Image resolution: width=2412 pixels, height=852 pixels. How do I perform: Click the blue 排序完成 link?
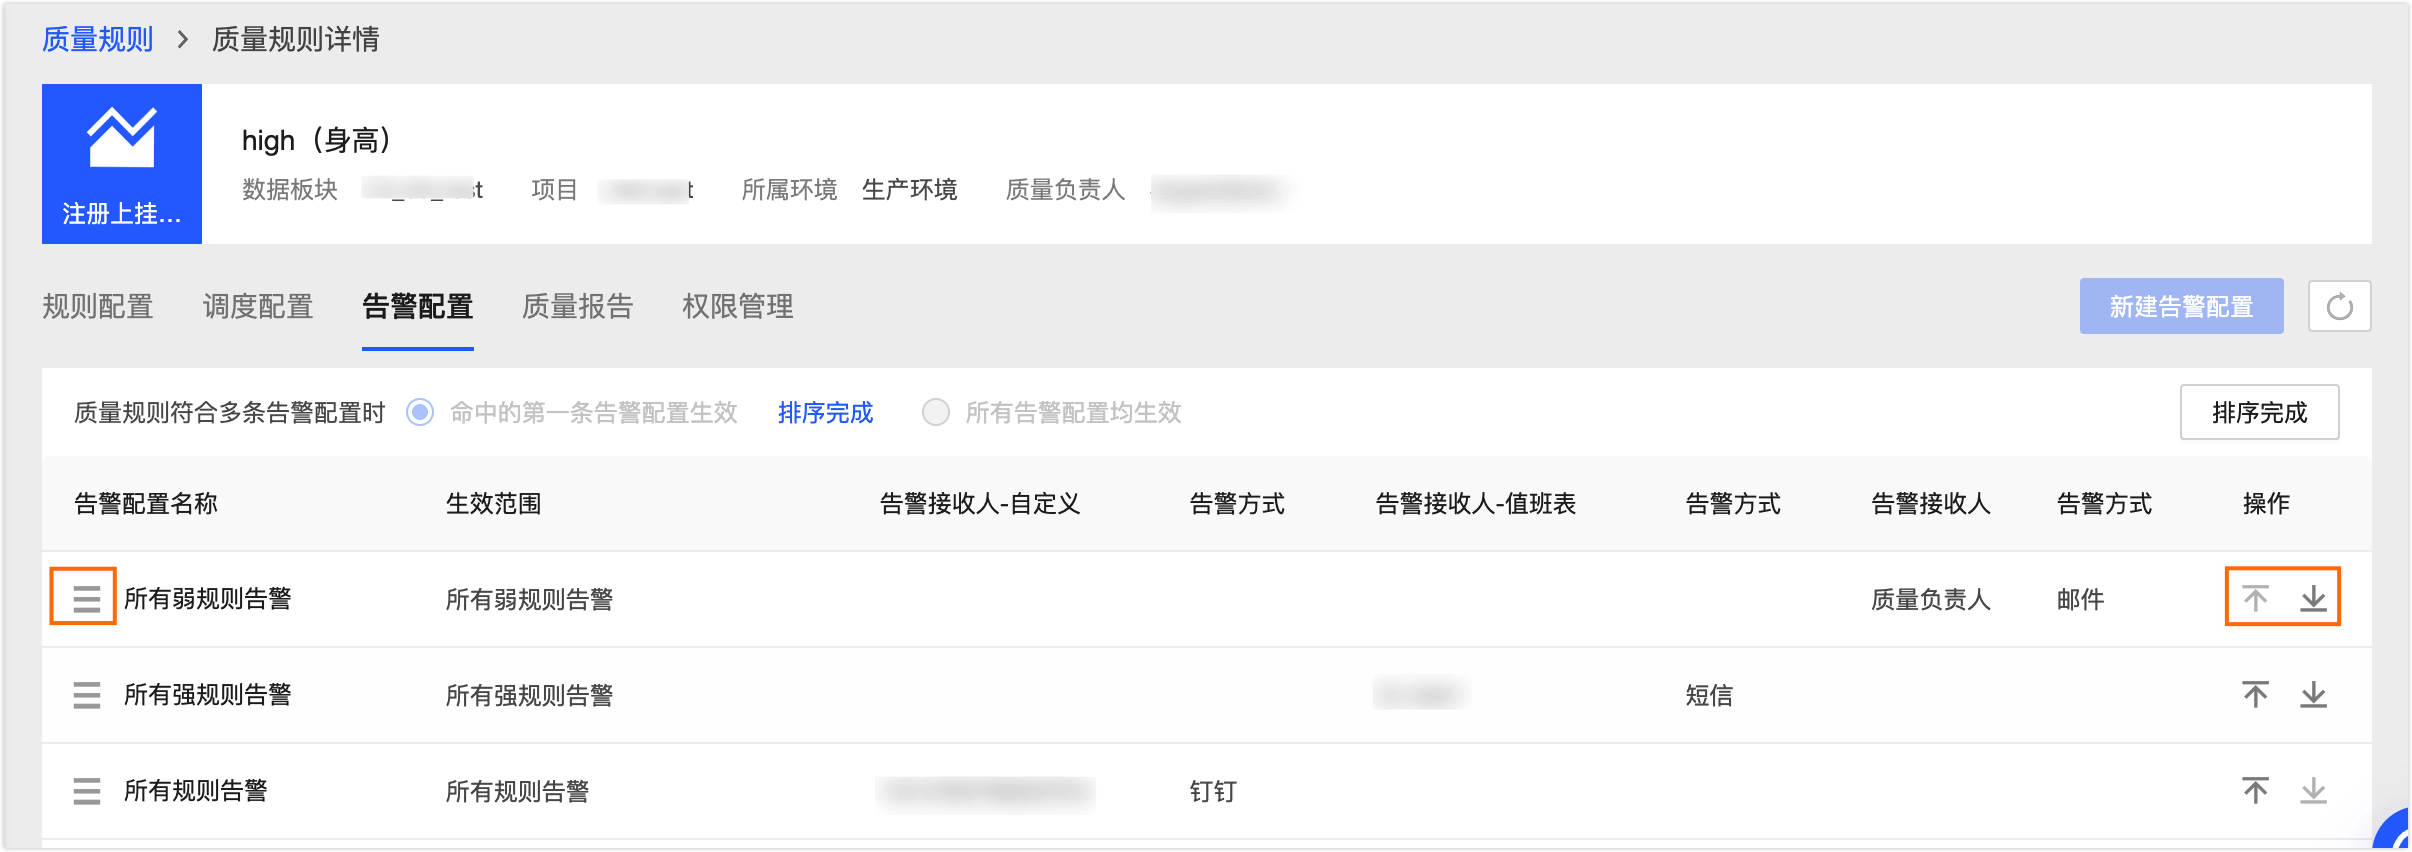pos(825,412)
